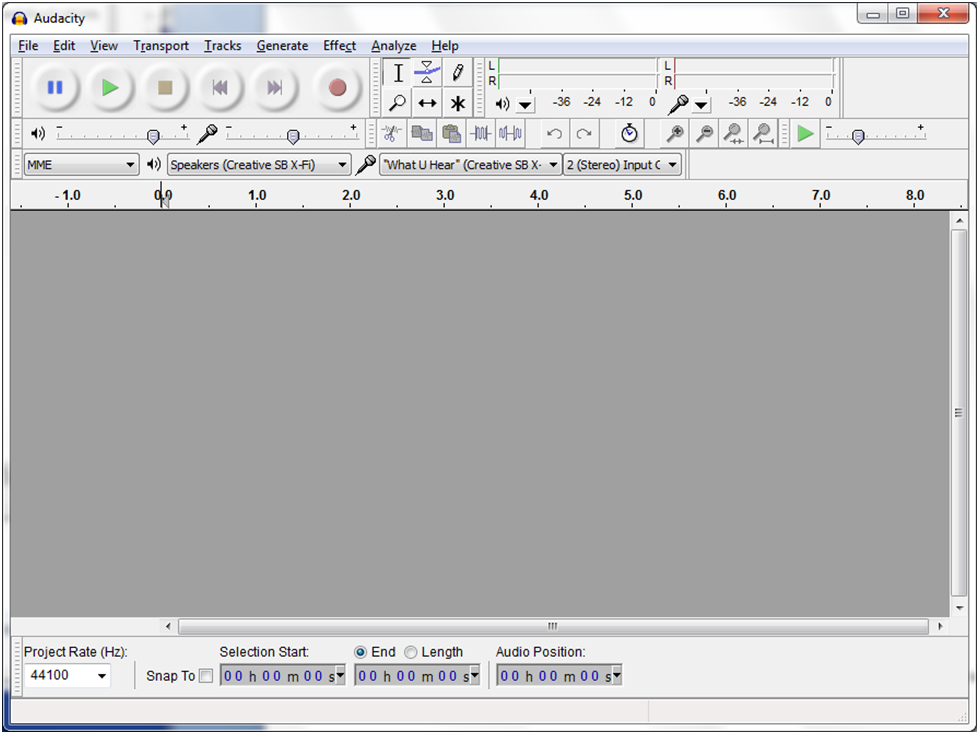The width and height of the screenshot is (979, 734).
Task: Open Audio Position time format arrow
Action: [617, 675]
